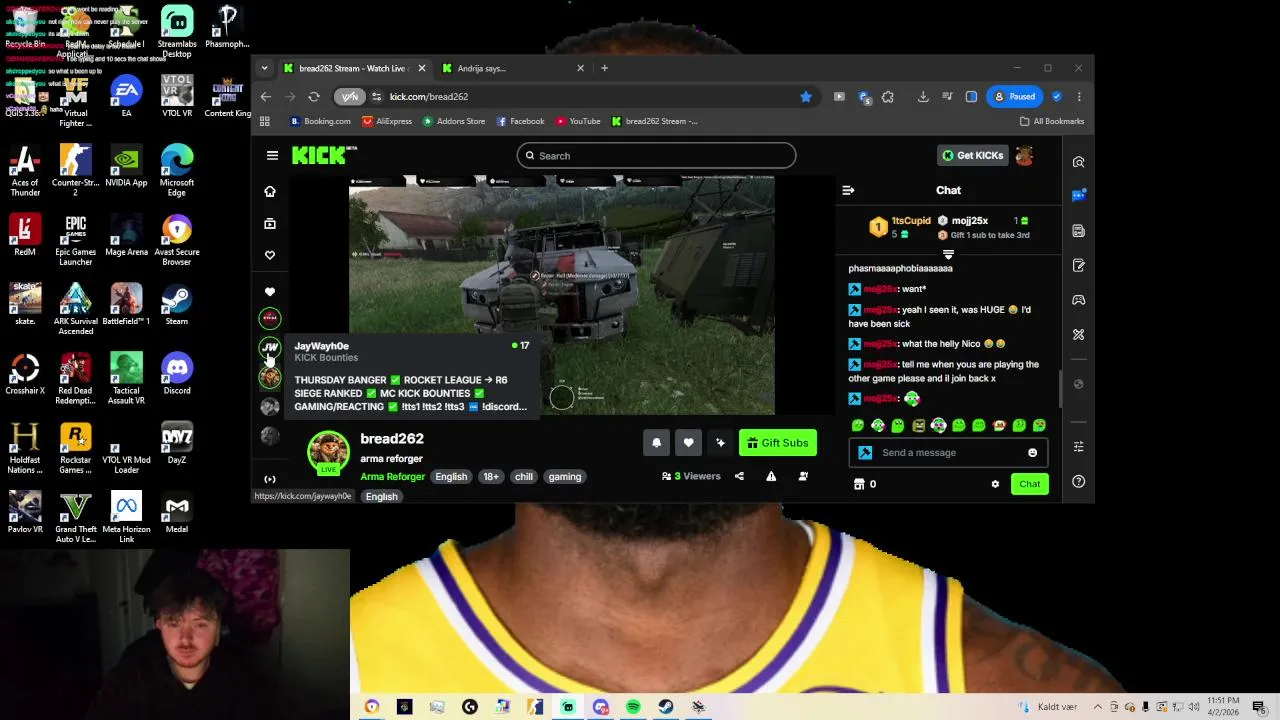This screenshot has width=1280, height=720.
Task: Show hidden tray icons chevron
Action: pyautogui.click(x=1098, y=707)
